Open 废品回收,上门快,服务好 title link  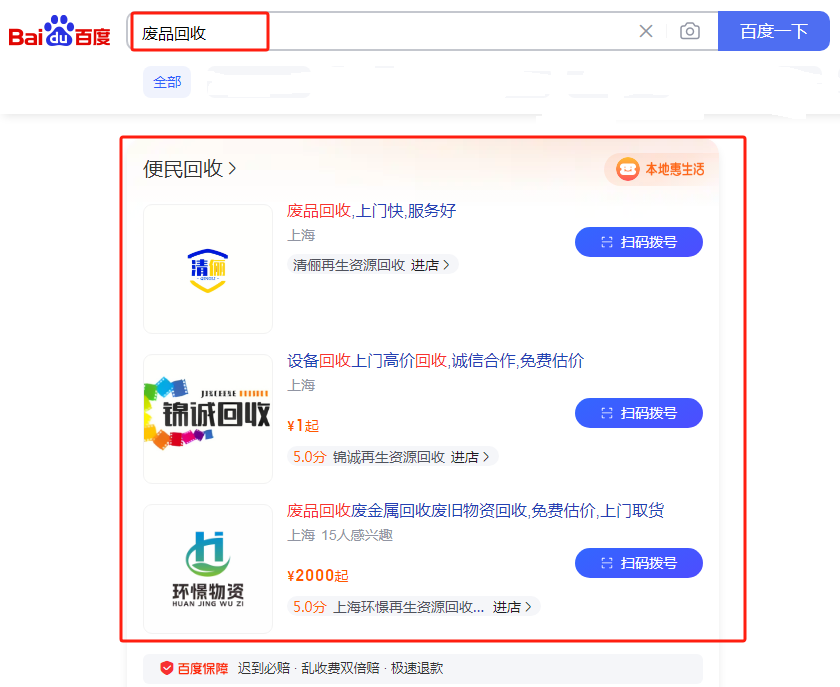click(371, 211)
